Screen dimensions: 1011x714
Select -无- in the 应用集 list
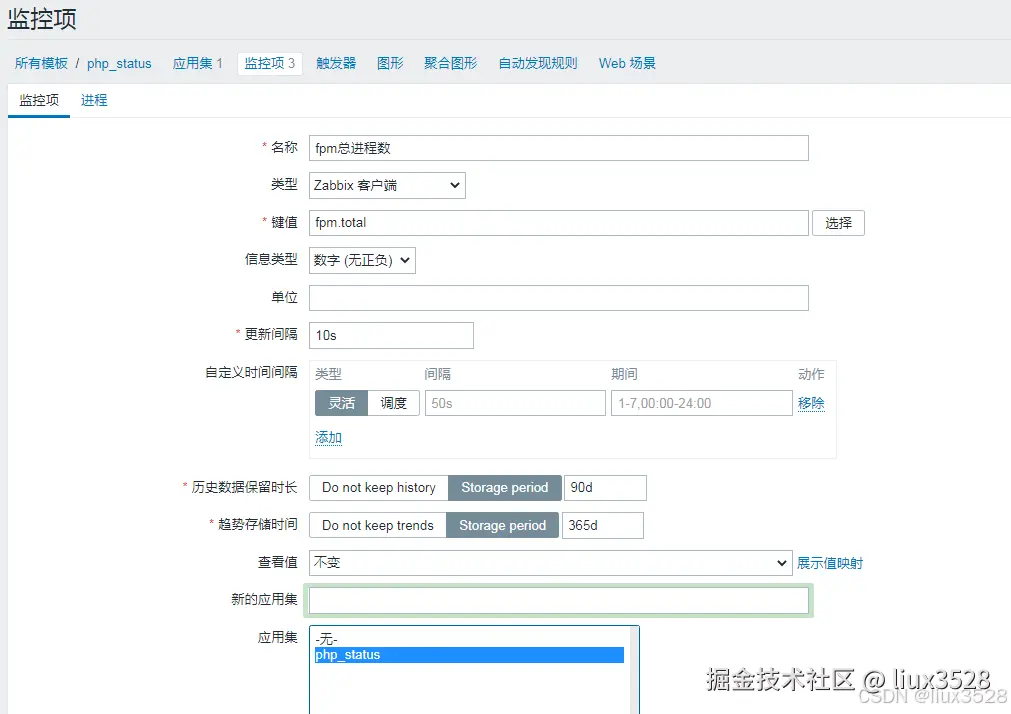[469, 639]
